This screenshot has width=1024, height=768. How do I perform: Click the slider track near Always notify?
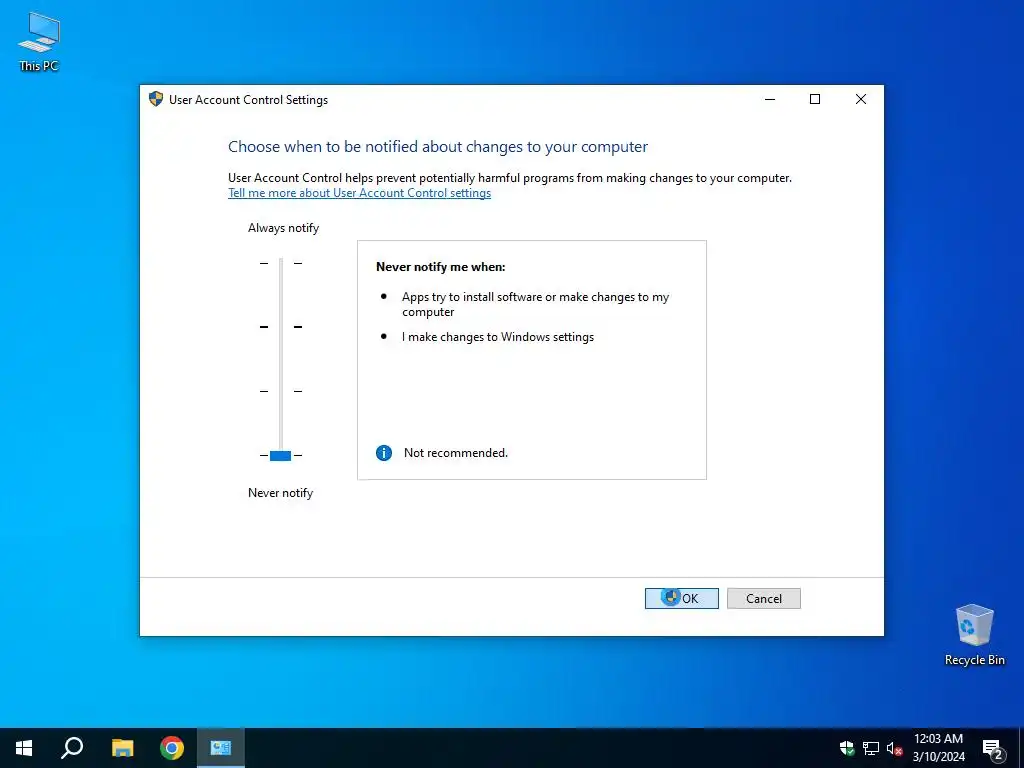click(281, 263)
